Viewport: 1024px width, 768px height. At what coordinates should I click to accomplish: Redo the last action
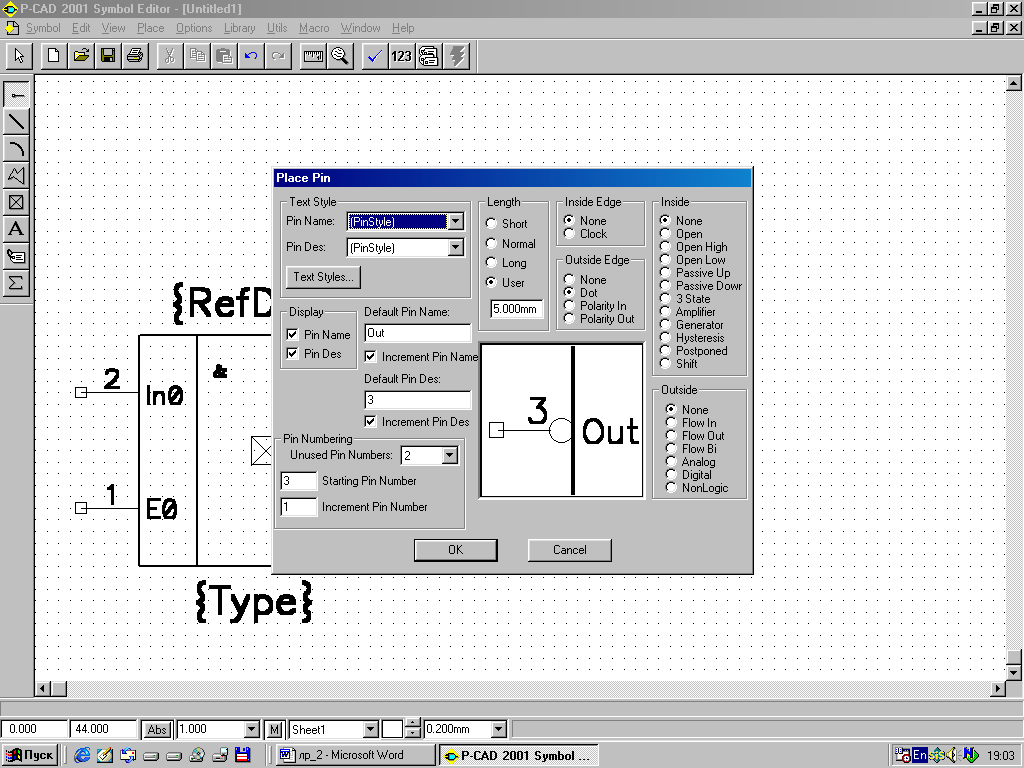coord(277,56)
